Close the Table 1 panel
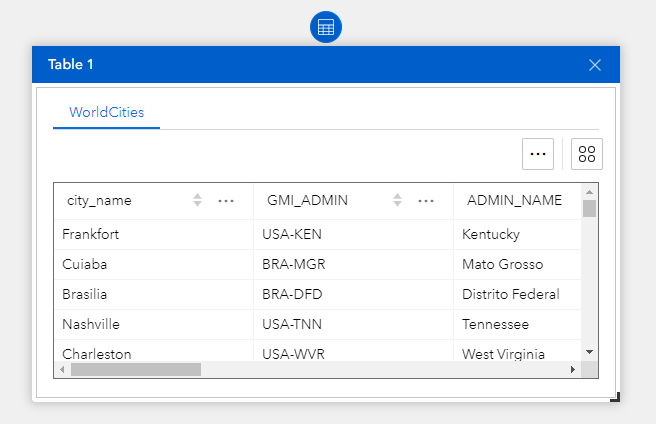Image resolution: width=656 pixels, height=424 pixels. pos(595,65)
